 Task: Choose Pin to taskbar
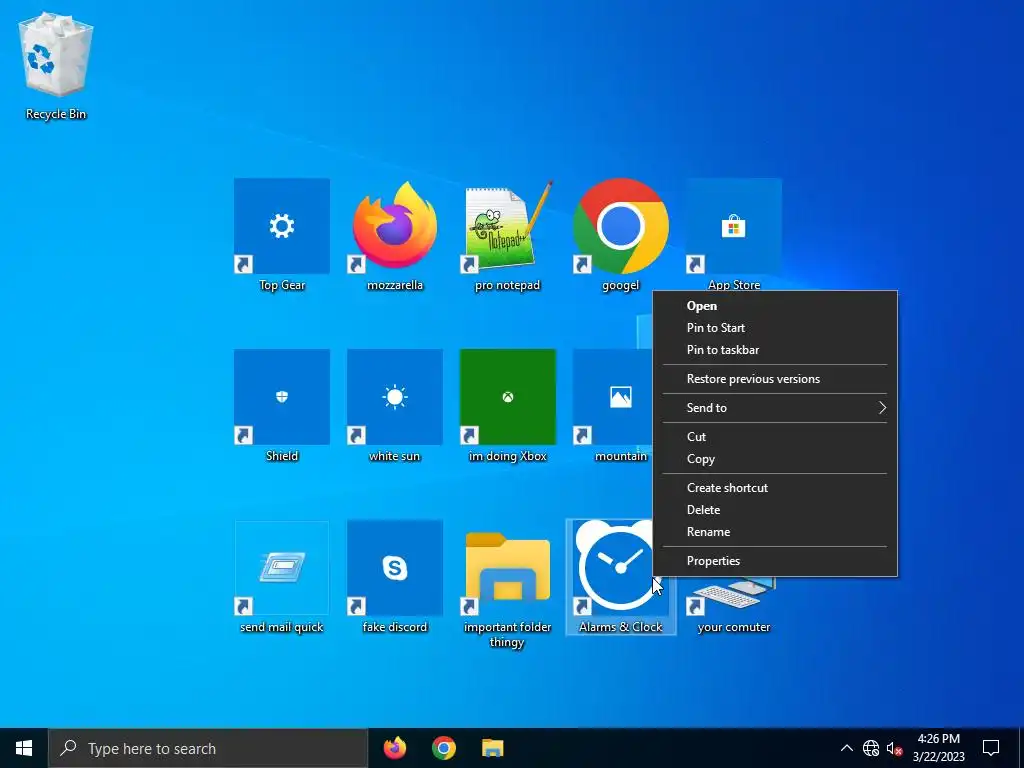coord(775,350)
